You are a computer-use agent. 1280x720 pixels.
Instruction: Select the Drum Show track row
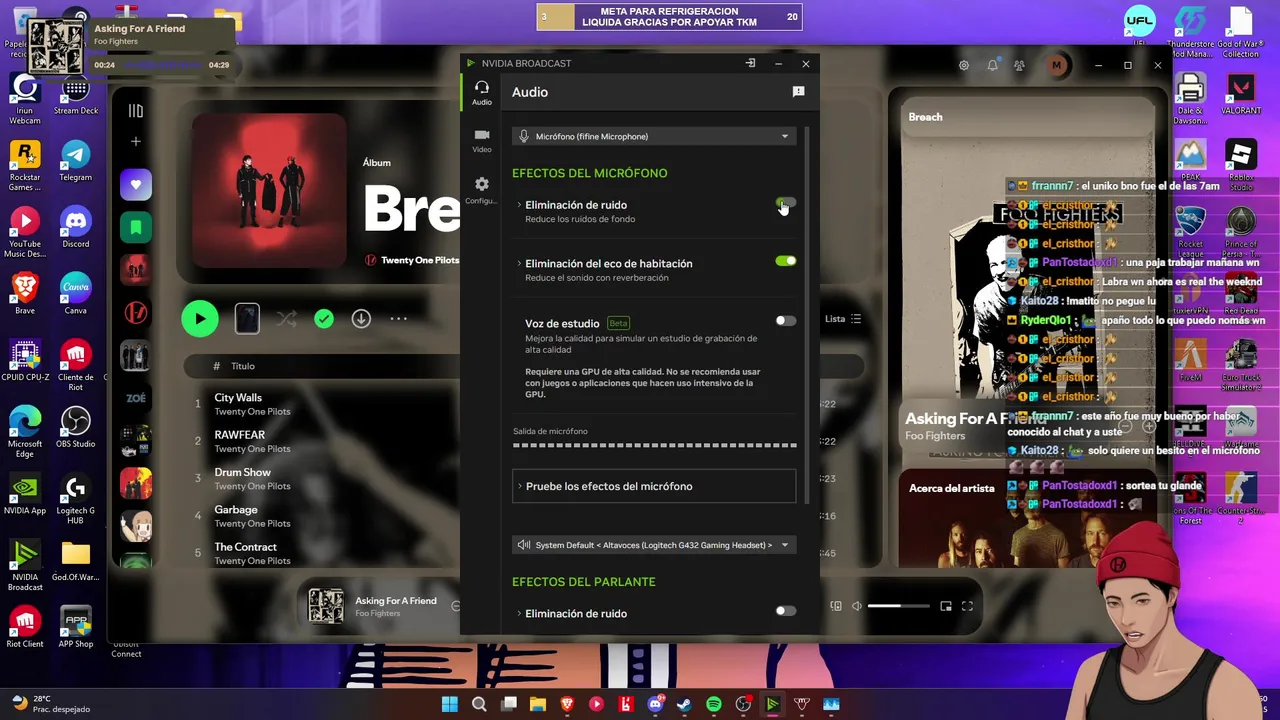(320, 478)
